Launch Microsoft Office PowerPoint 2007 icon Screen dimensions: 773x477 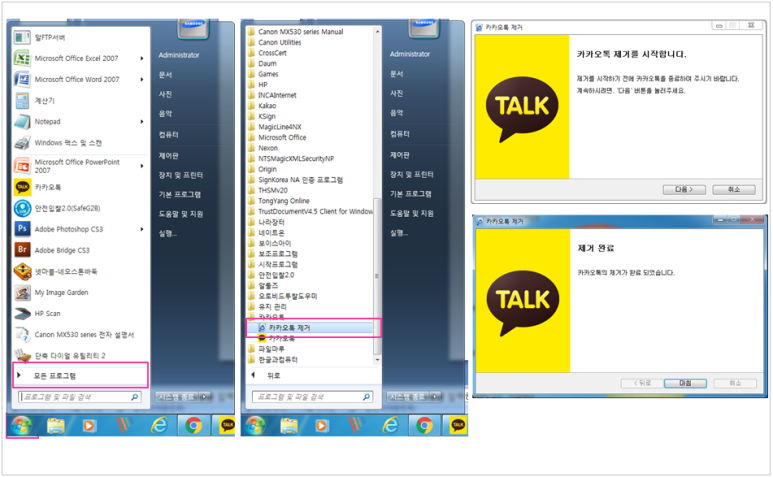[x=22, y=166]
